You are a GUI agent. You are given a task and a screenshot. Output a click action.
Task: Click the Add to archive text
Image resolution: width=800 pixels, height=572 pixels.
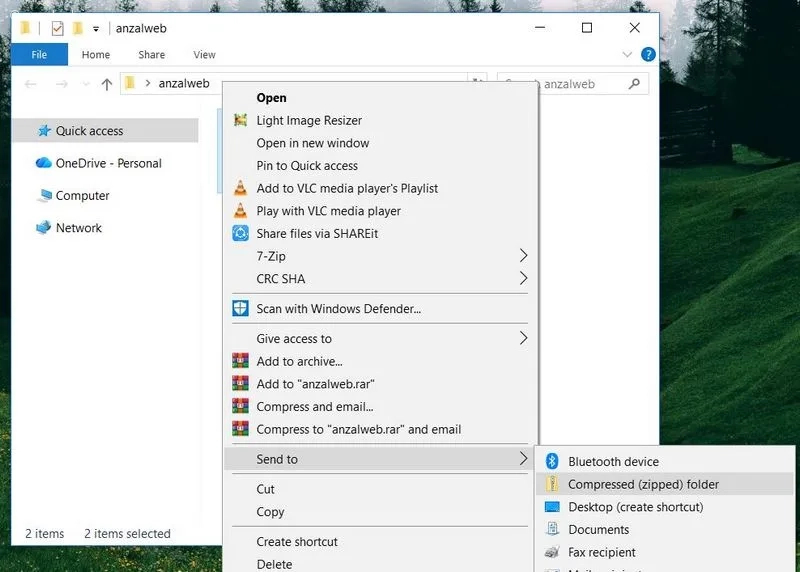pyautogui.click(x=299, y=361)
